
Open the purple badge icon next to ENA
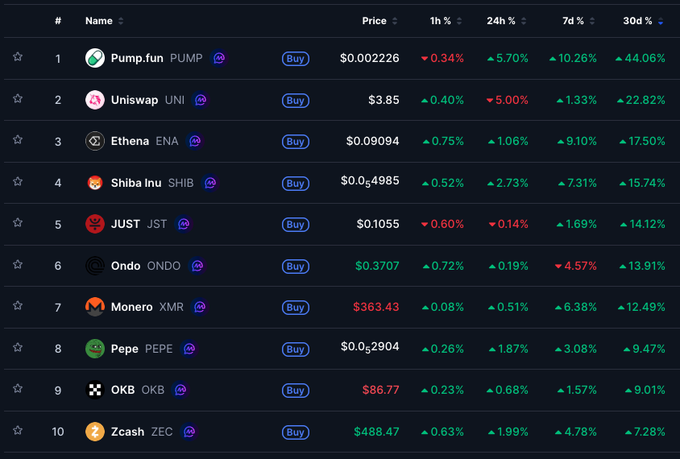click(x=195, y=141)
